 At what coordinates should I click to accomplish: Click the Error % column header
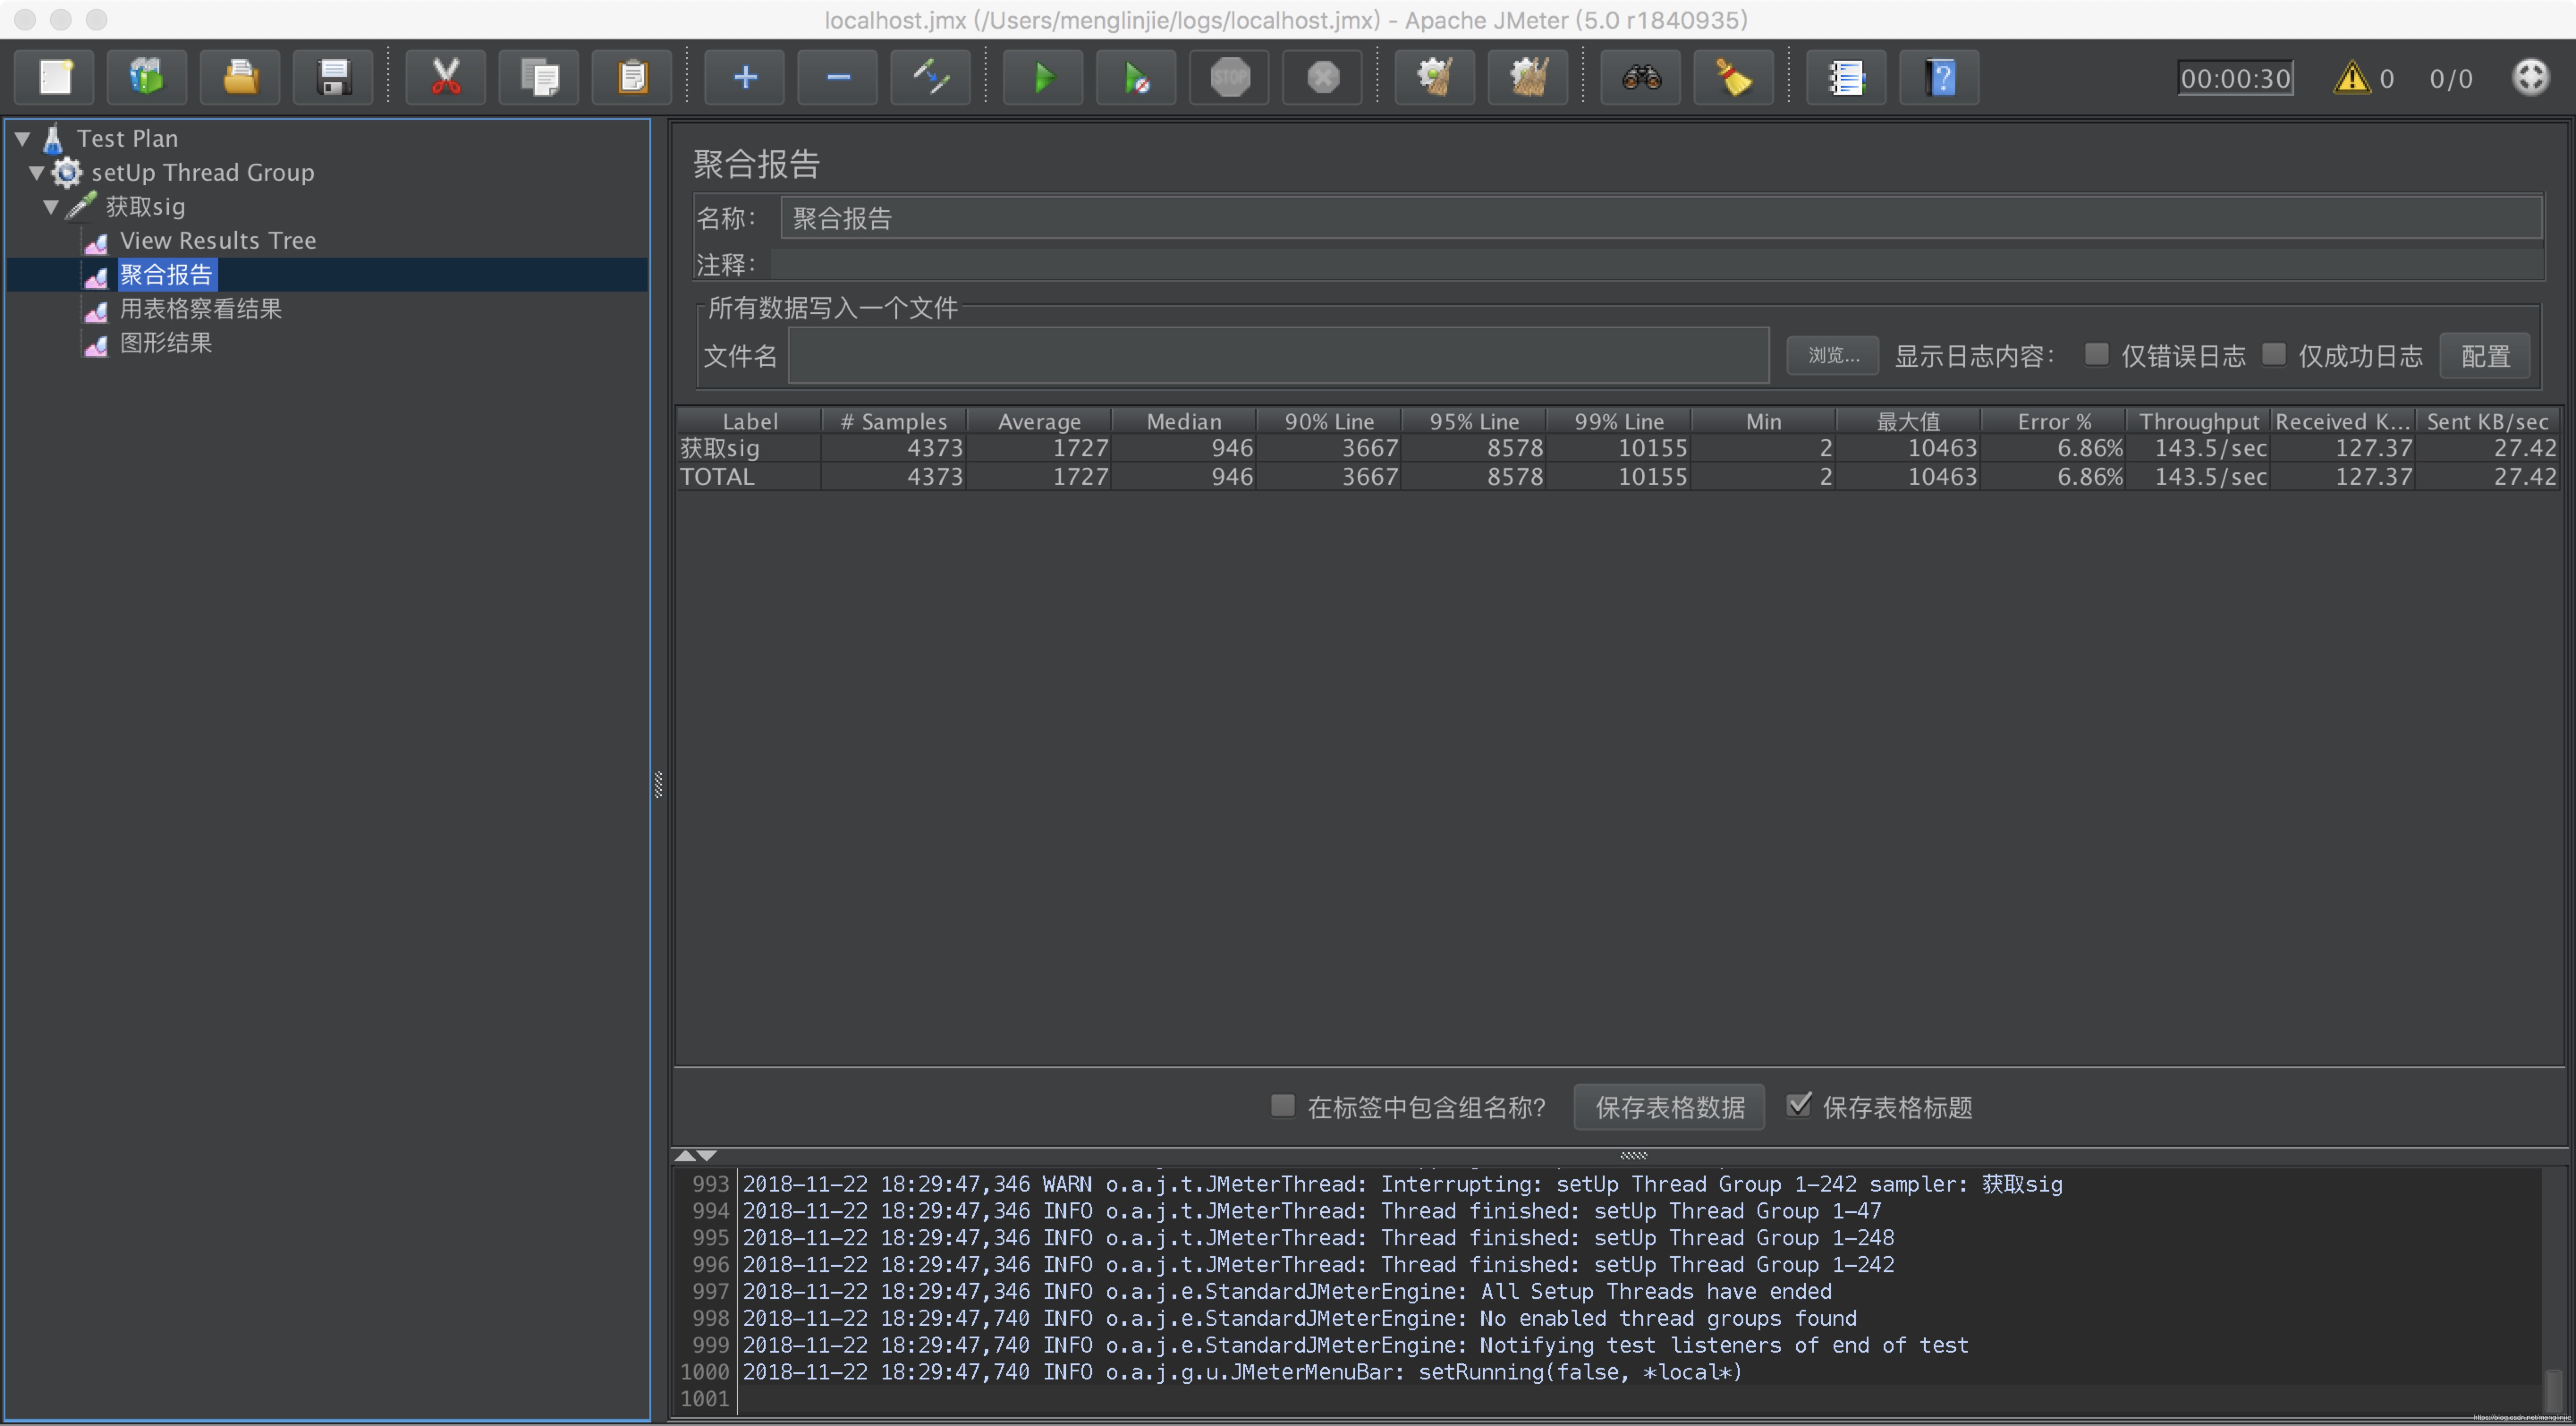(x=2054, y=421)
